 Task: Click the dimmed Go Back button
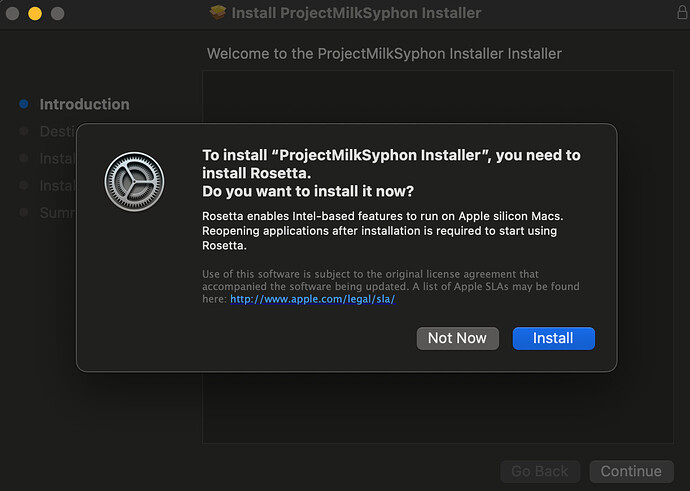[540, 471]
